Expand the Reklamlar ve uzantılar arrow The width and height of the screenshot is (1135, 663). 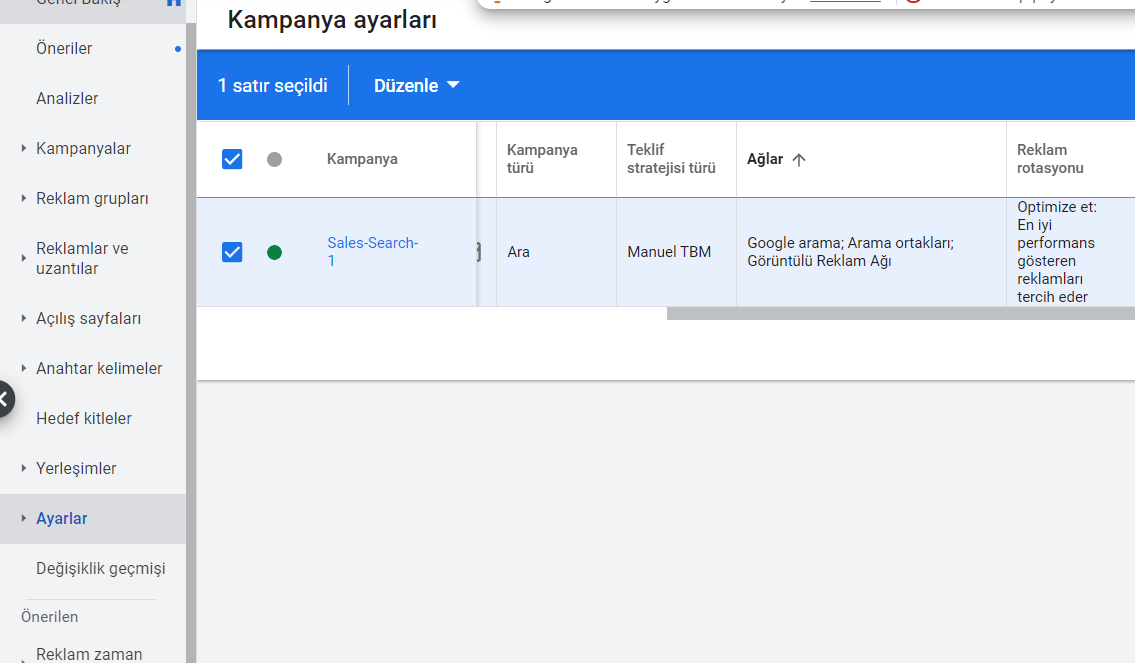(x=24, y=258)
